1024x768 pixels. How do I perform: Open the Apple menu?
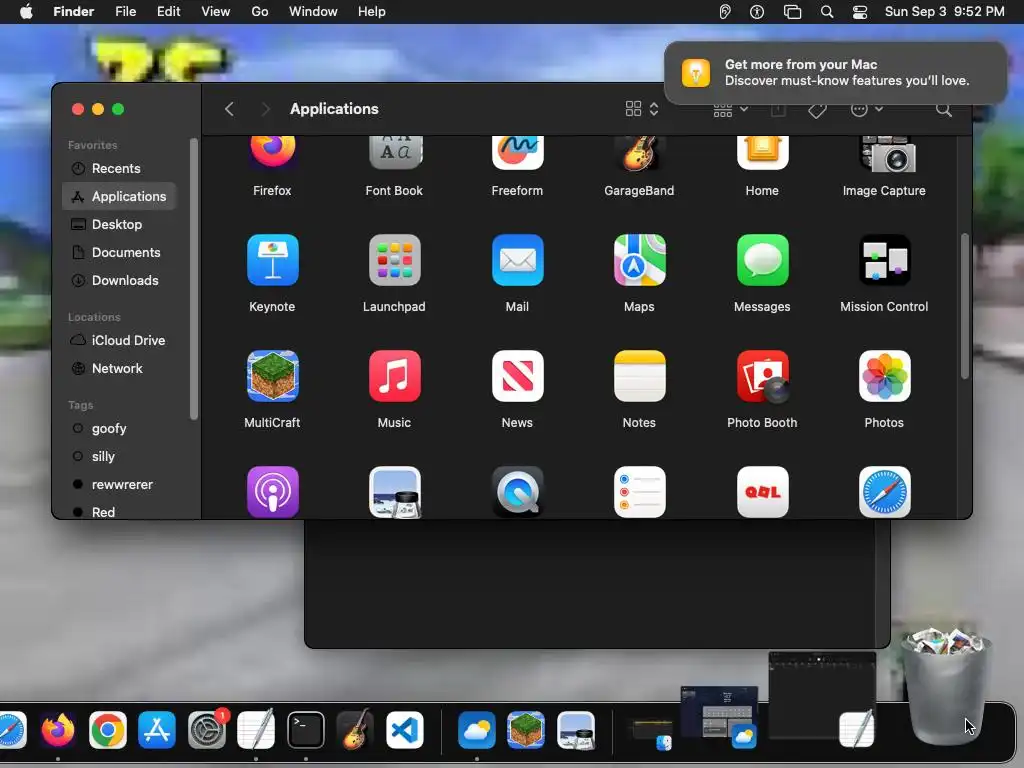click(26, 12)
